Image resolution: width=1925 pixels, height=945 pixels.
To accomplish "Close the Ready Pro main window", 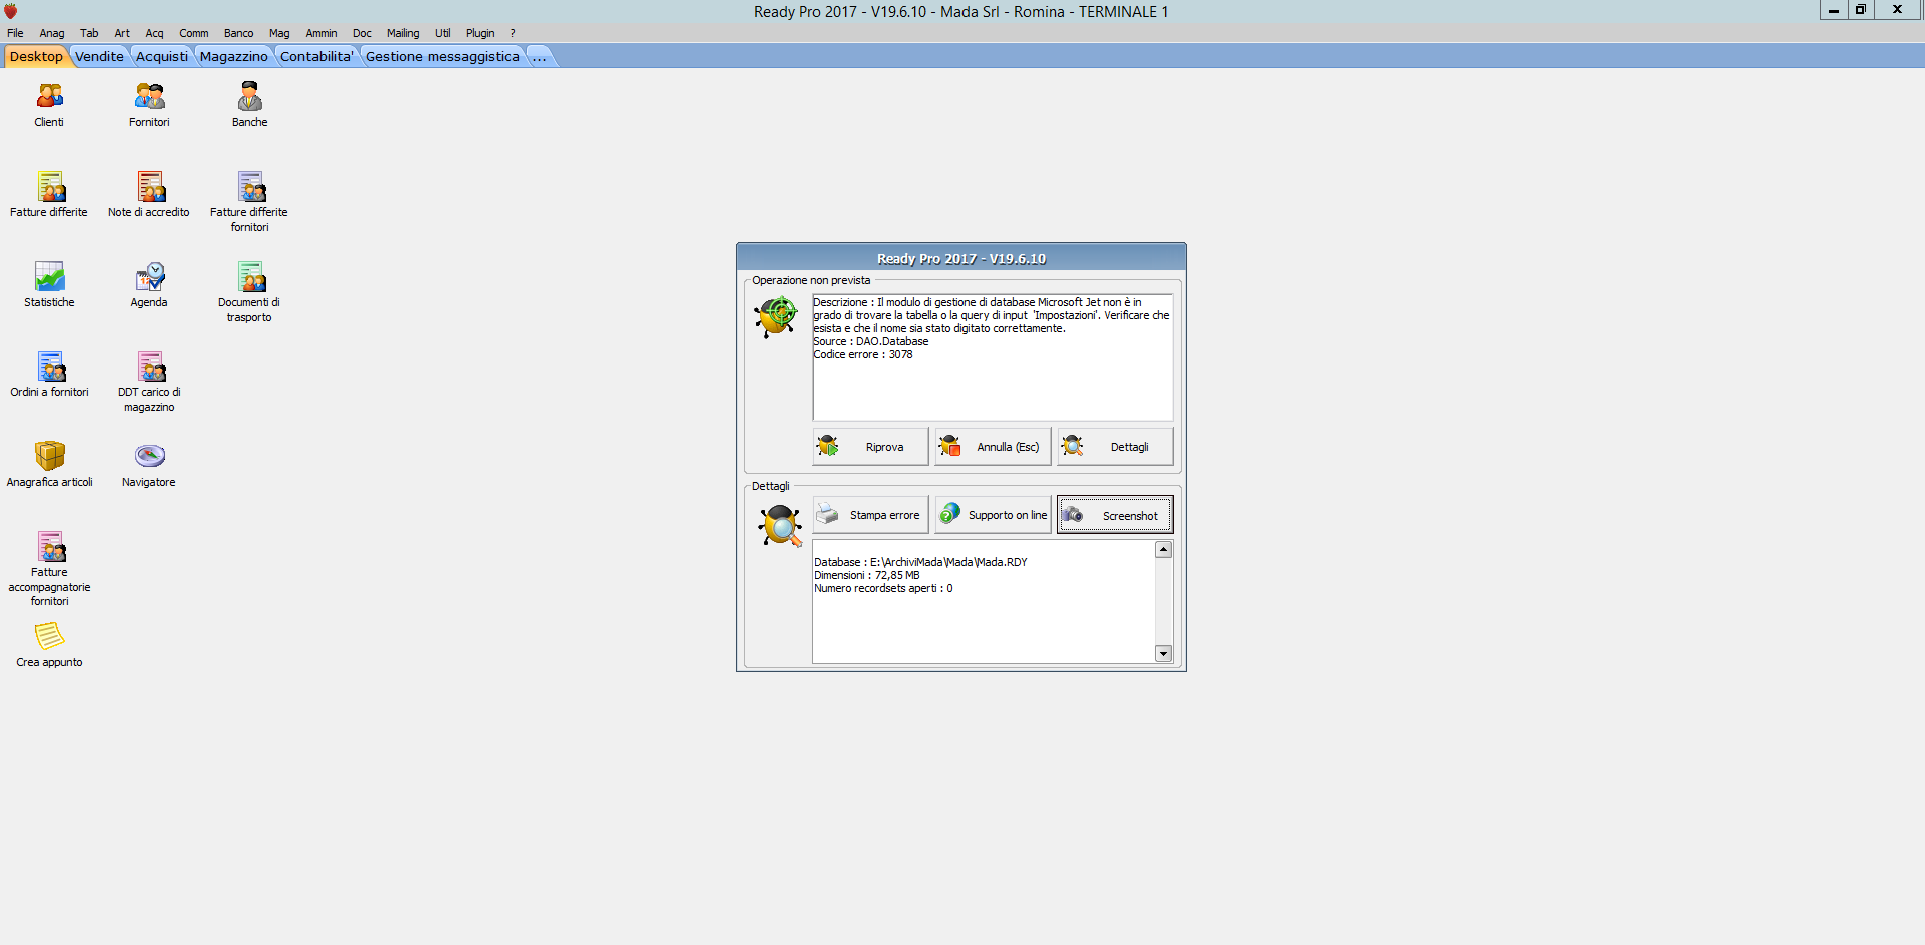I will pyautogui.click(x=1897, y=10).
